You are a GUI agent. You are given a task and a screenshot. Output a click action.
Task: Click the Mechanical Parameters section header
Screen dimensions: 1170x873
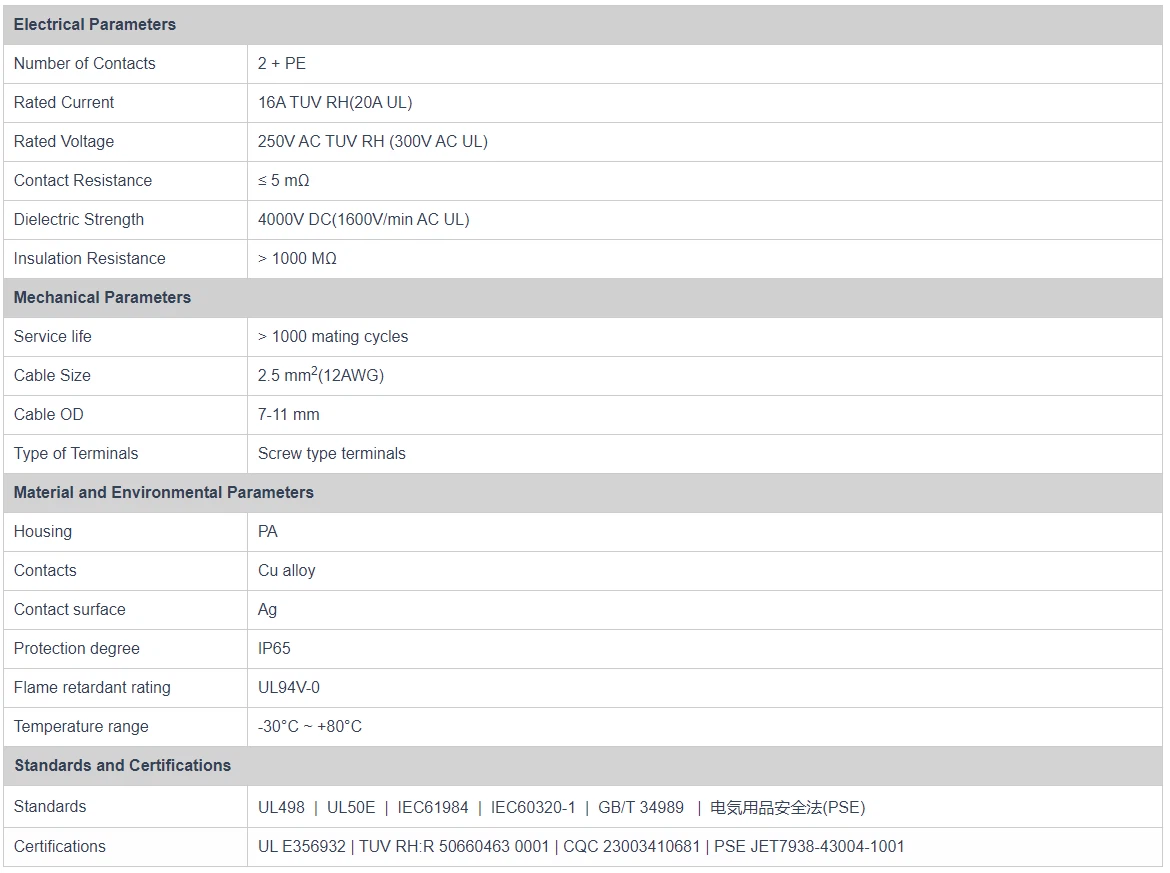click(x=102, y=297)
